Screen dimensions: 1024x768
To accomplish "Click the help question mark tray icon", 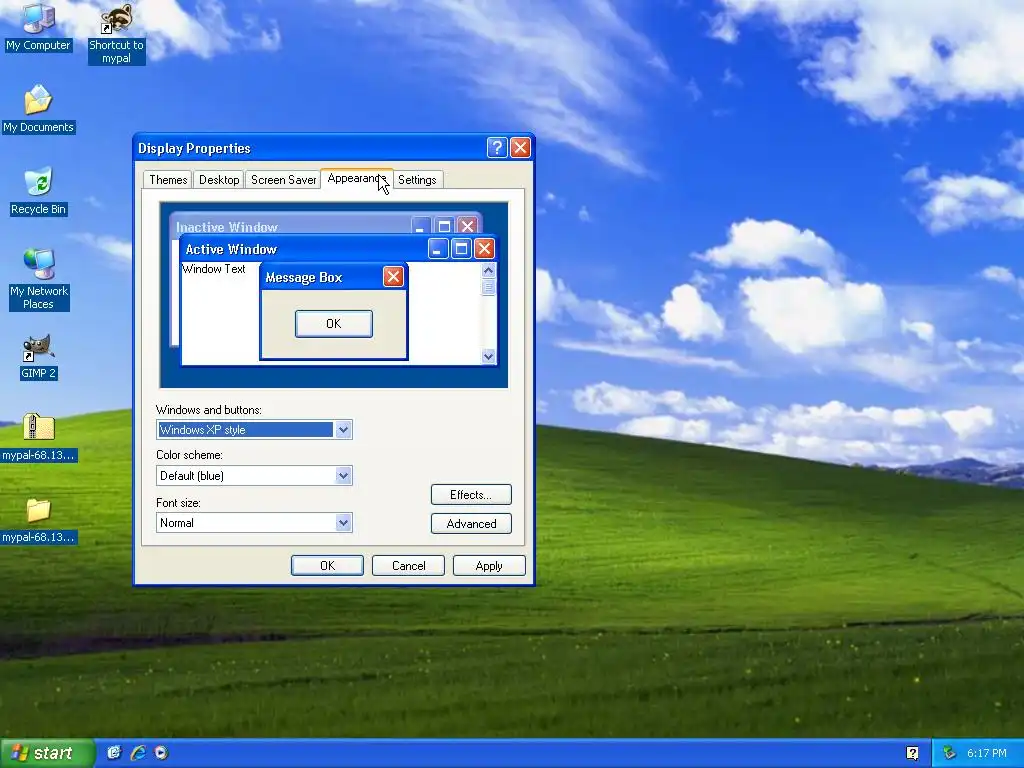I will (x=912, y=753).
